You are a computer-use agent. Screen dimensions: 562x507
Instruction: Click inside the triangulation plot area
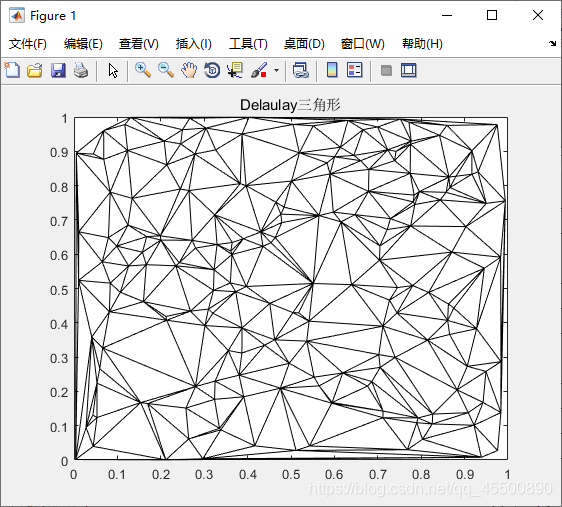(x=291, y=288)
